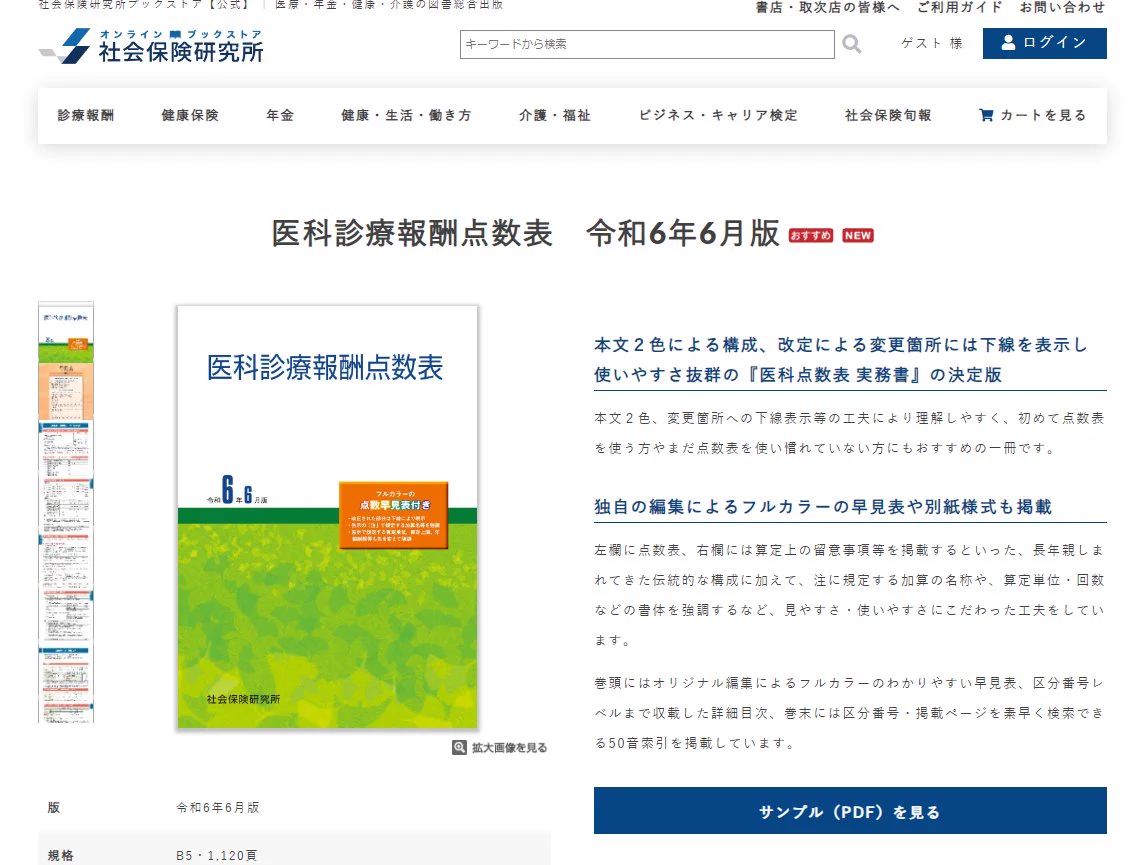Click the おすすめ badge

[x=811, y=236]
